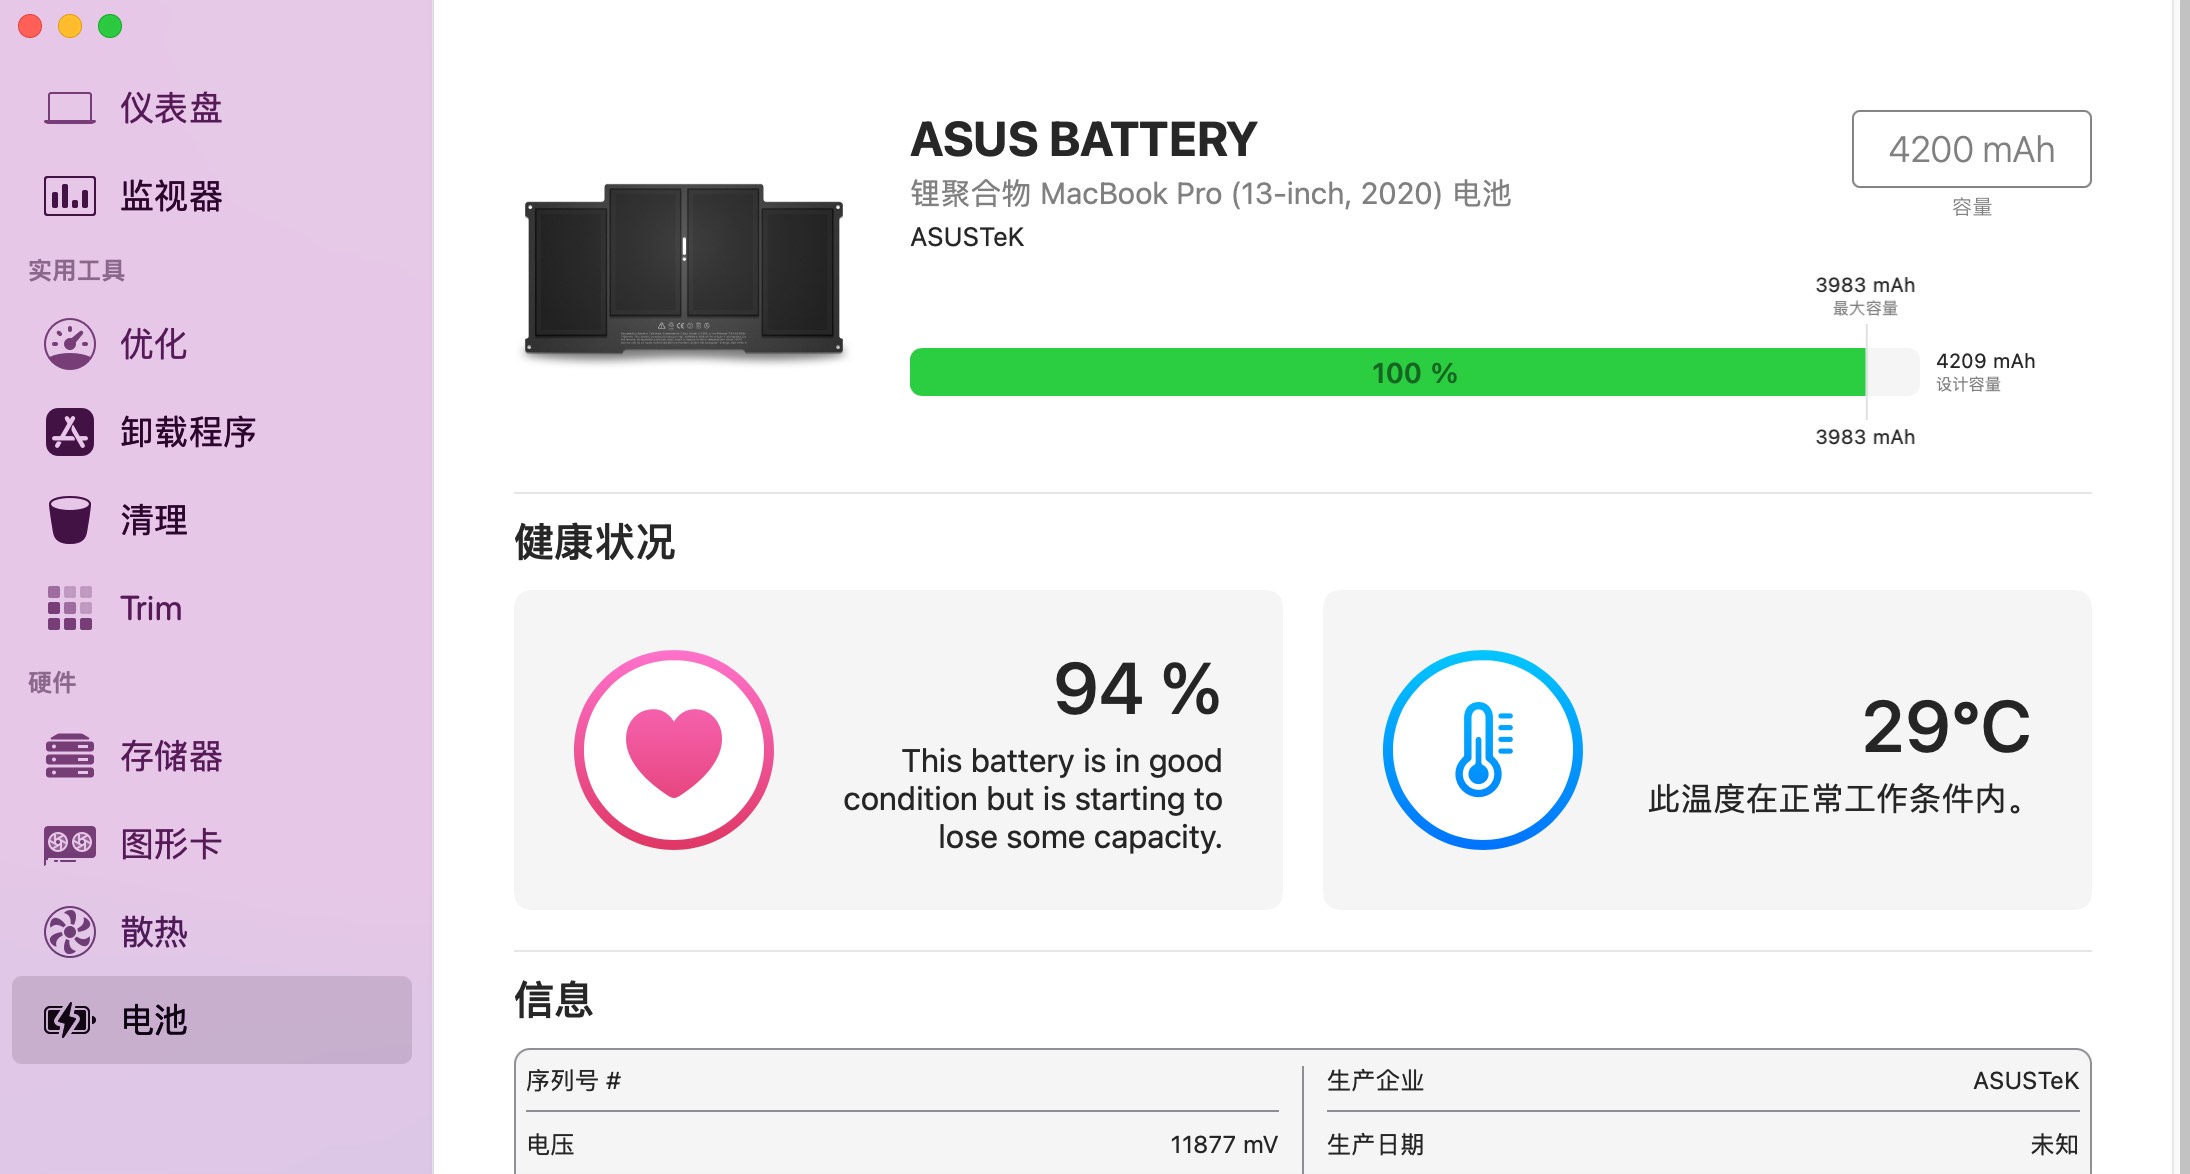Select the 序列号 # information row
The height and width of the screenshot is (1174, 2190).
(902, 1081)
